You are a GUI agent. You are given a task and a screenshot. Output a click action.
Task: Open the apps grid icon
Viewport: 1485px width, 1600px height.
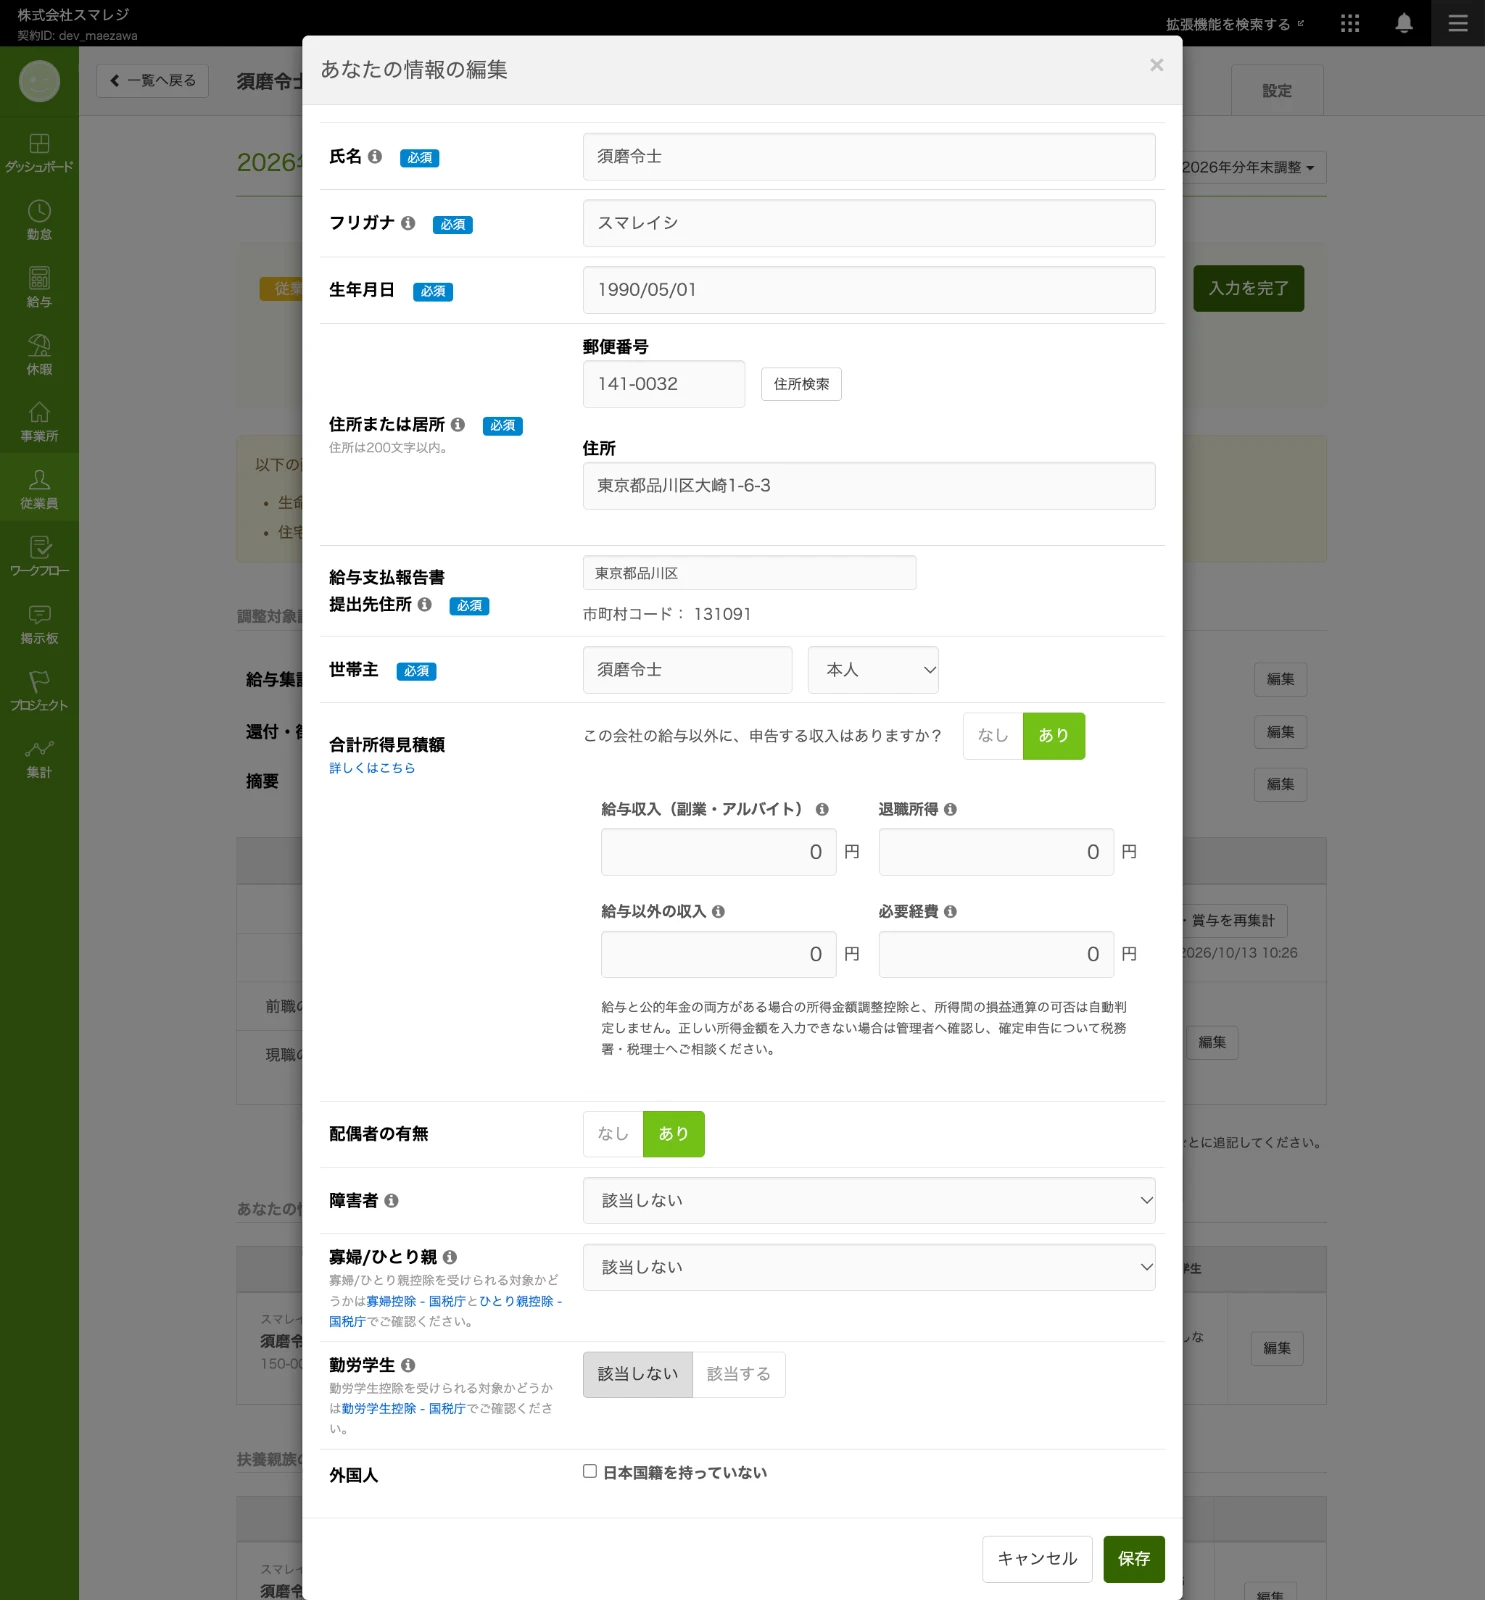coord(1350,23)
